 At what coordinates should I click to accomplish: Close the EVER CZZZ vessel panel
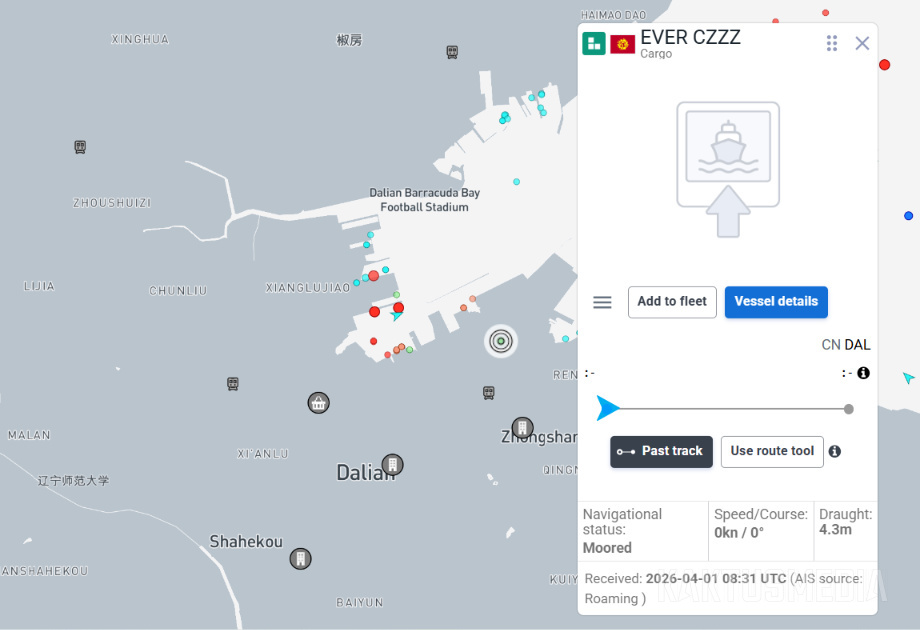point(862,43)
